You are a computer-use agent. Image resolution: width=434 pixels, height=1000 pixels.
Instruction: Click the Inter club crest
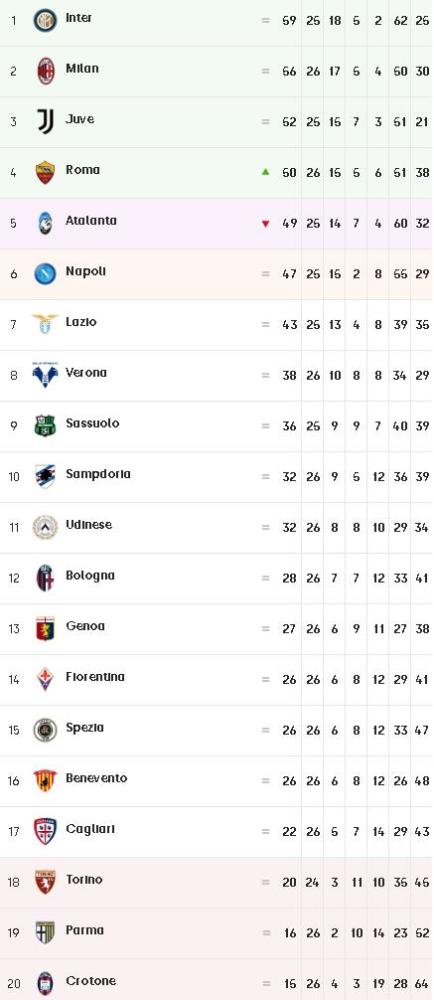tap(45, 20)
